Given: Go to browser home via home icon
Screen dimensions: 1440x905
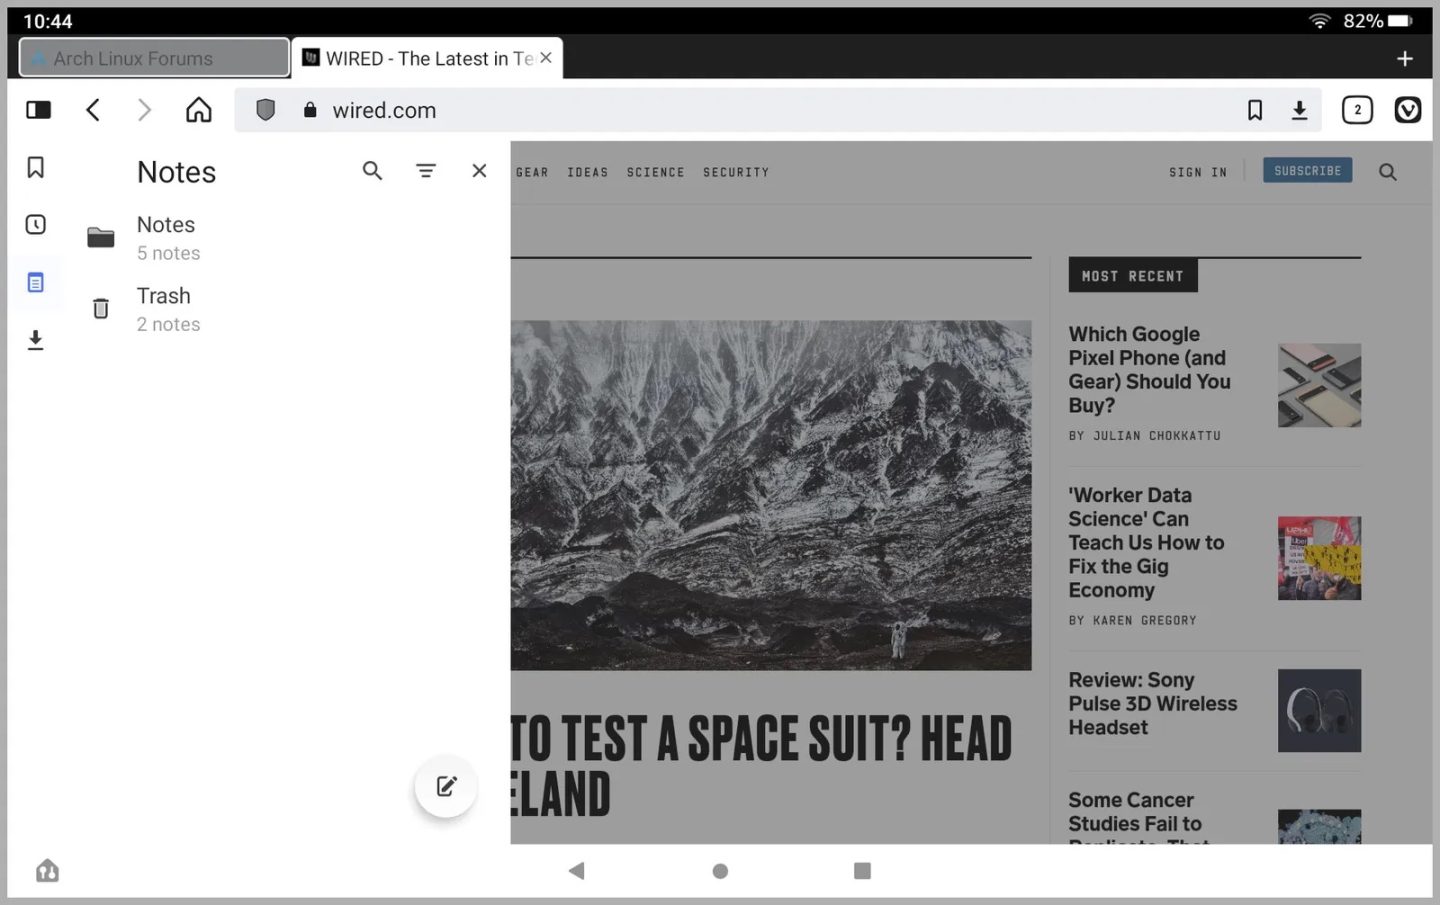Looking at the screenshot, I should (x=198, y=110).
